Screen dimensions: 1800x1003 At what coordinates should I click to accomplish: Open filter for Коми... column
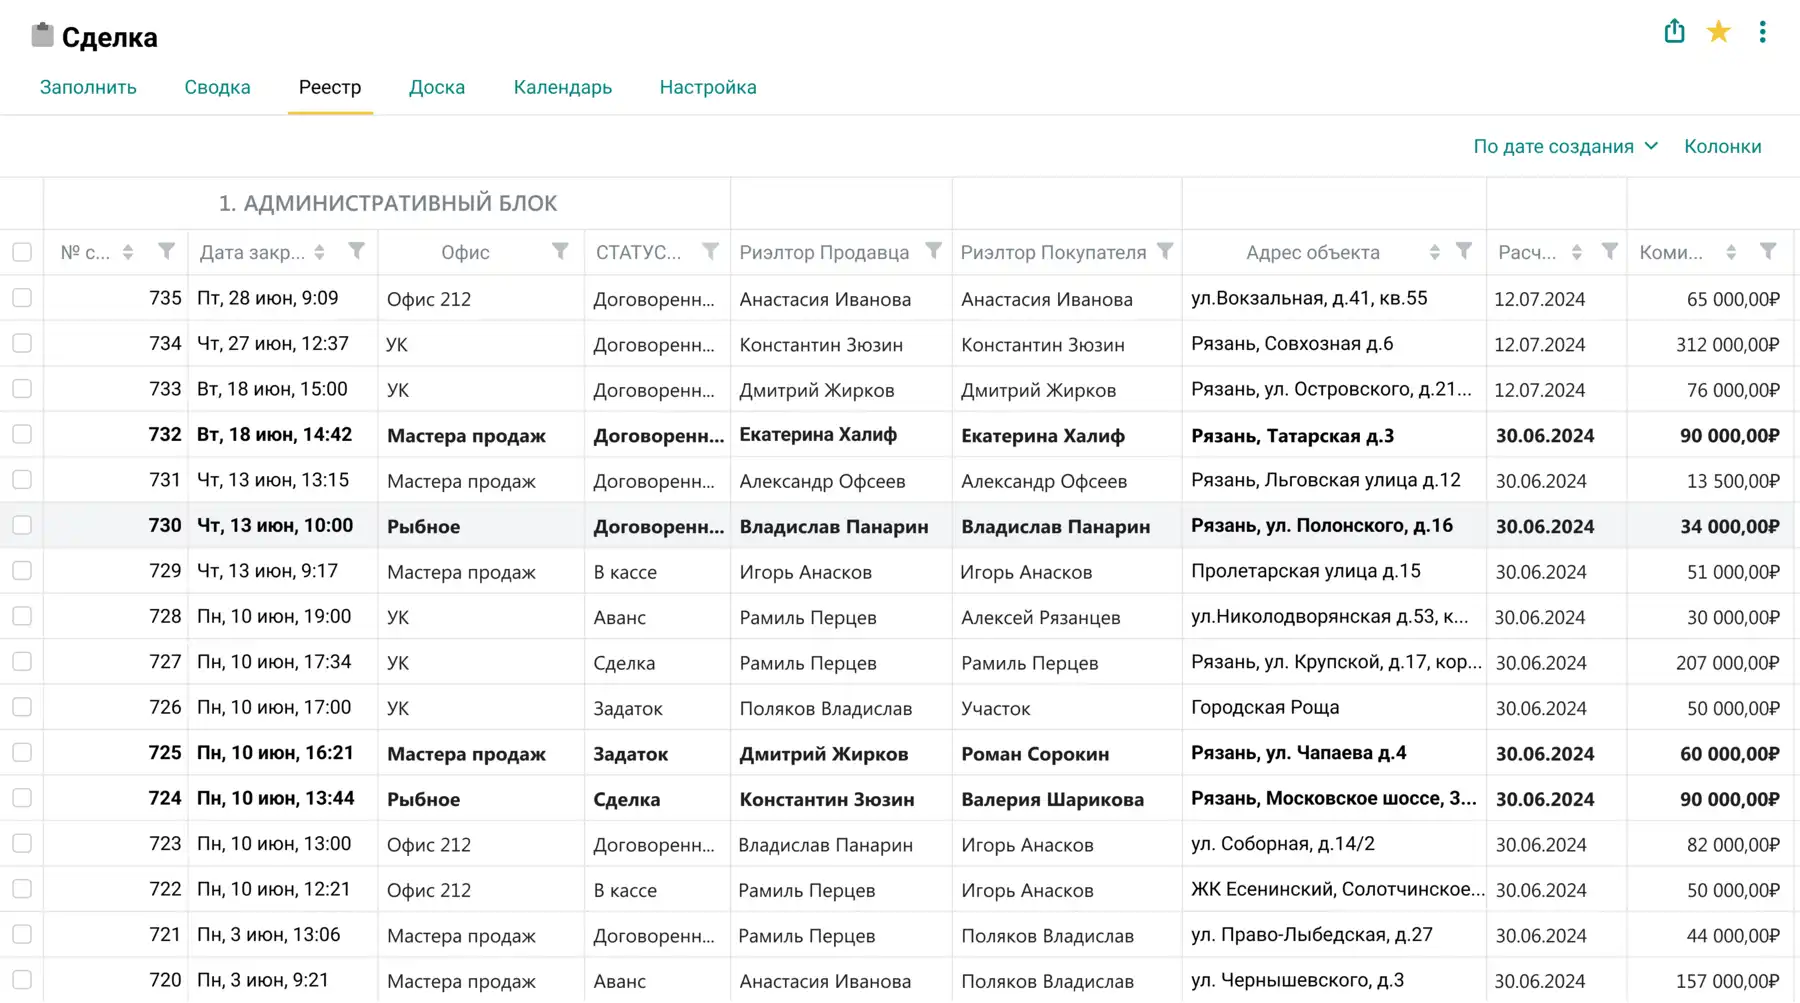[1768, 251]
